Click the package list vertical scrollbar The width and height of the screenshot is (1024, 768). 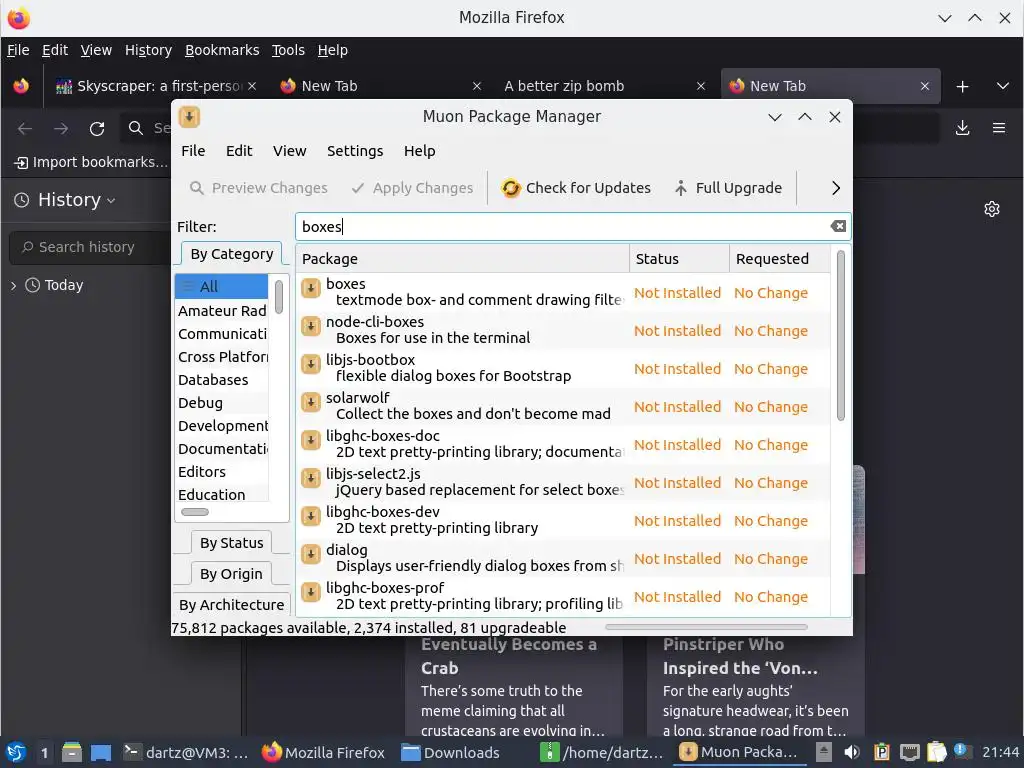coord(840,336)
